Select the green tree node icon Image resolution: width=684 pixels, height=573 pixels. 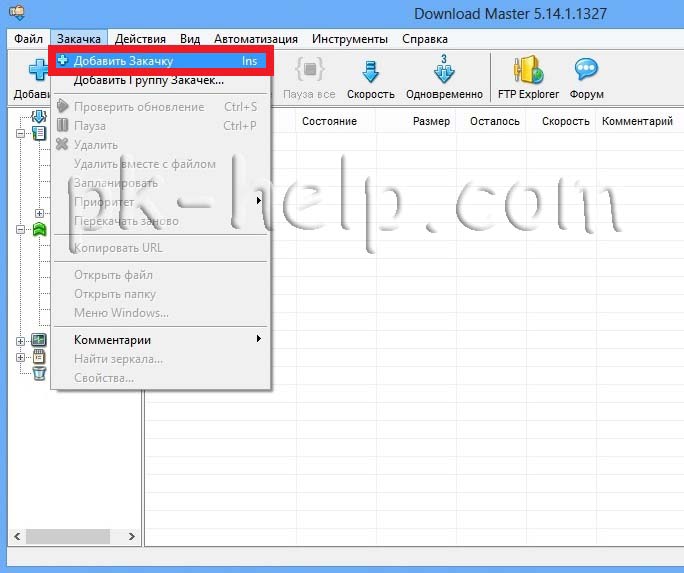pos(39,229)
